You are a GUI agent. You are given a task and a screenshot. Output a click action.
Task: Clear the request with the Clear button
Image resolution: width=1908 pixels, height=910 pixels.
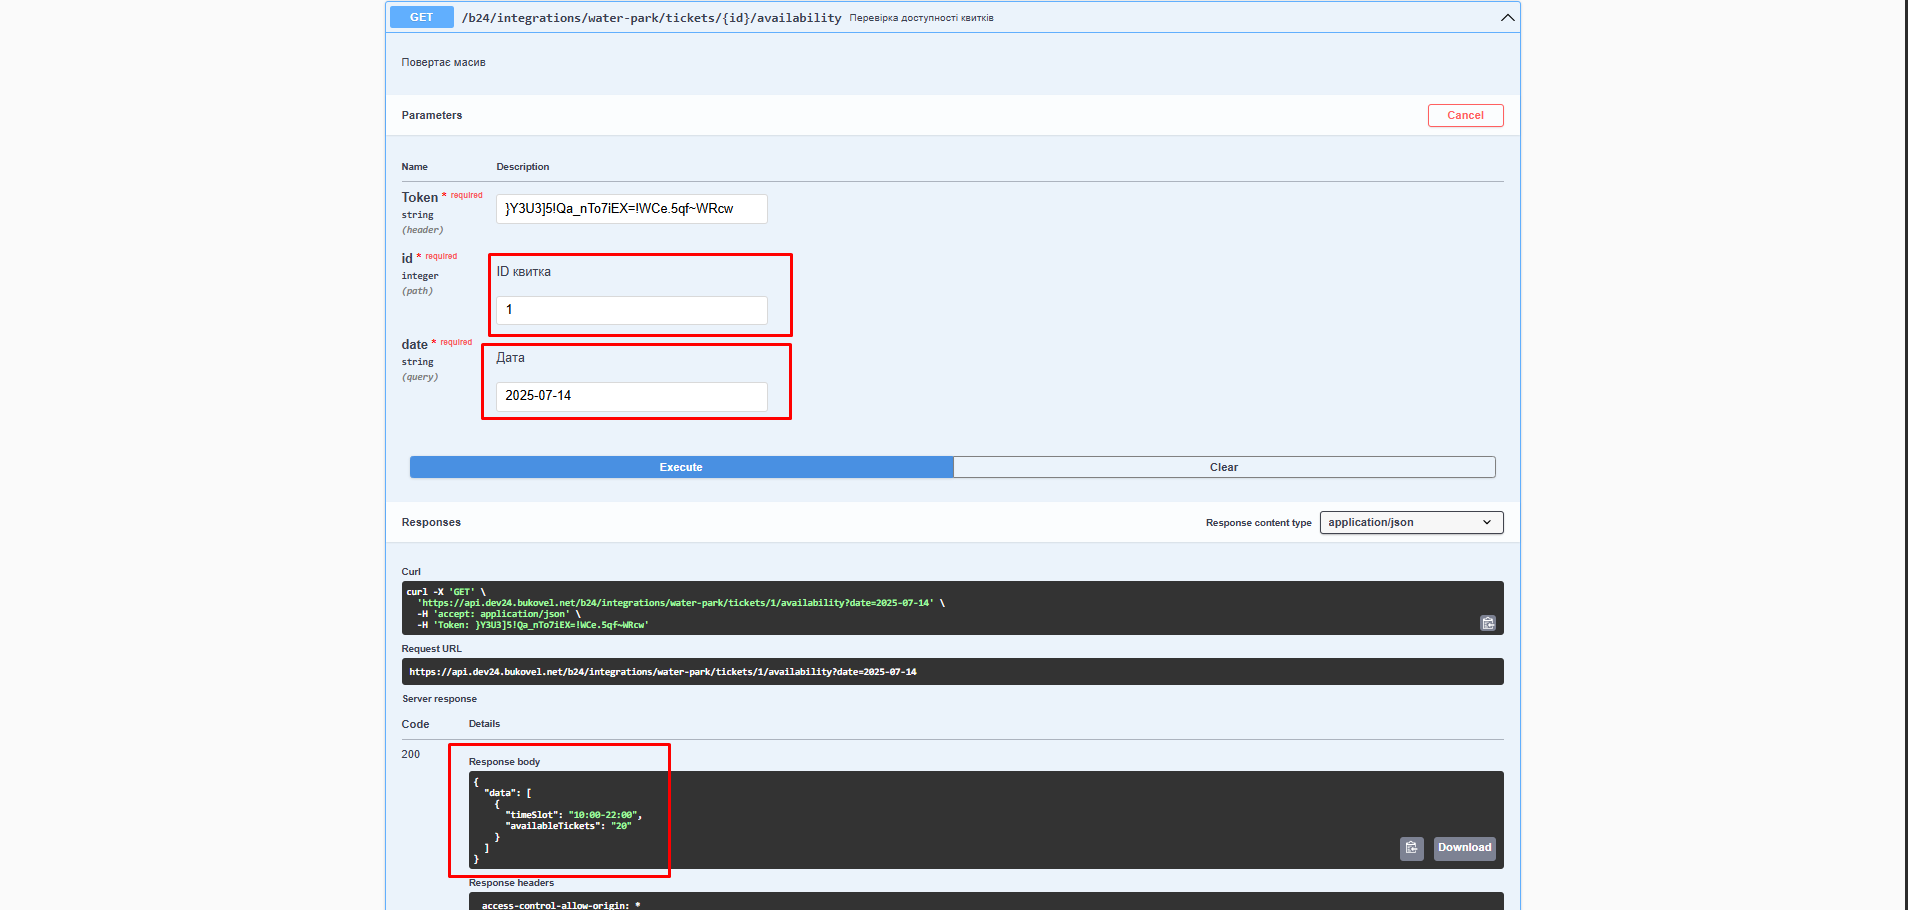click(x=1223, y=467)
